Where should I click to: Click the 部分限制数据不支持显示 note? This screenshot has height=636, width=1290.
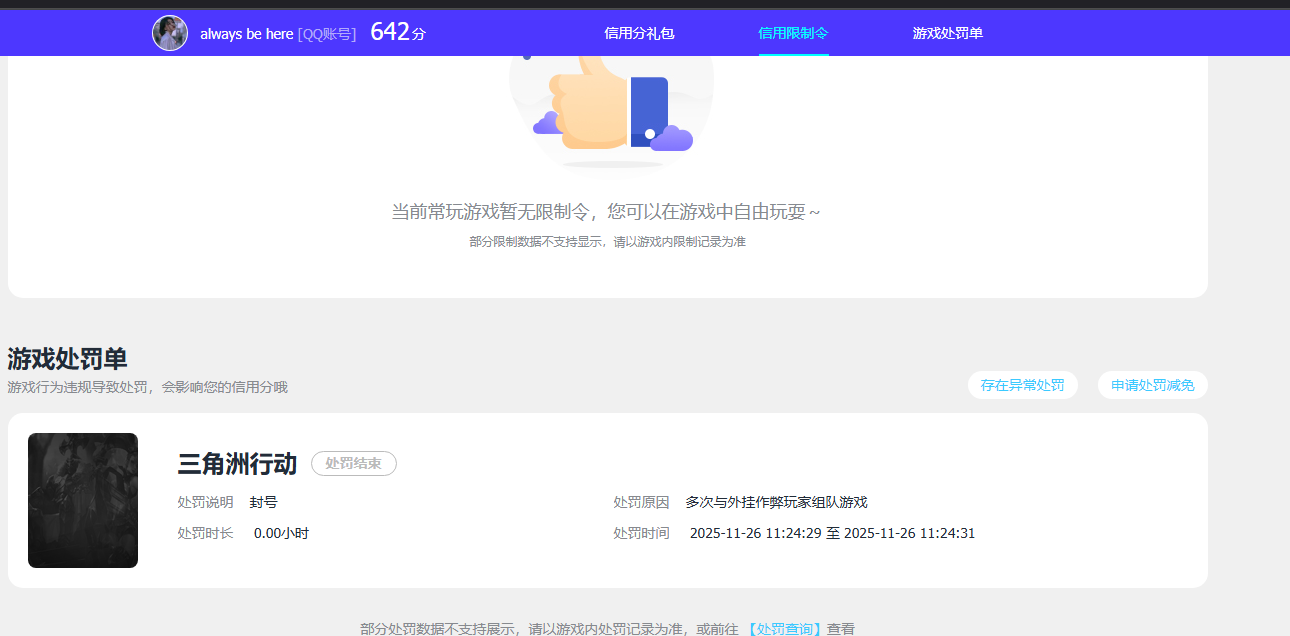click(x=607, y=242)
